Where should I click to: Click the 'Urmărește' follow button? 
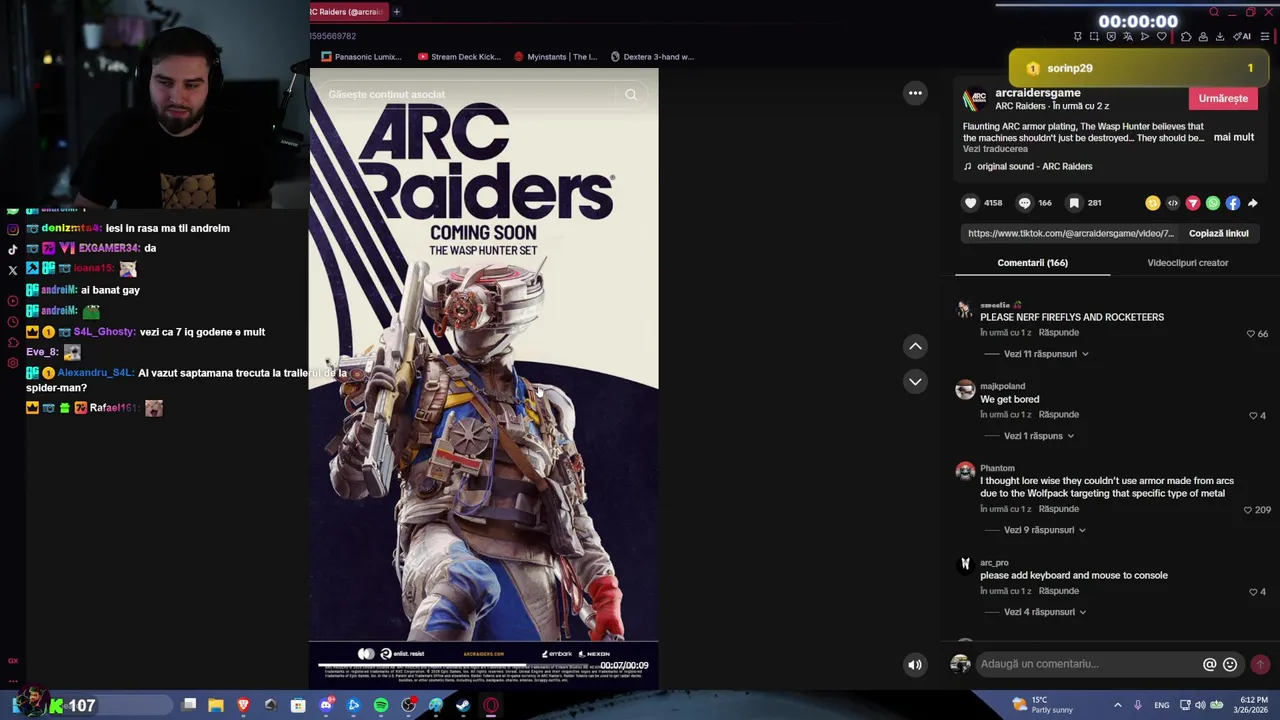(1223, 98)
